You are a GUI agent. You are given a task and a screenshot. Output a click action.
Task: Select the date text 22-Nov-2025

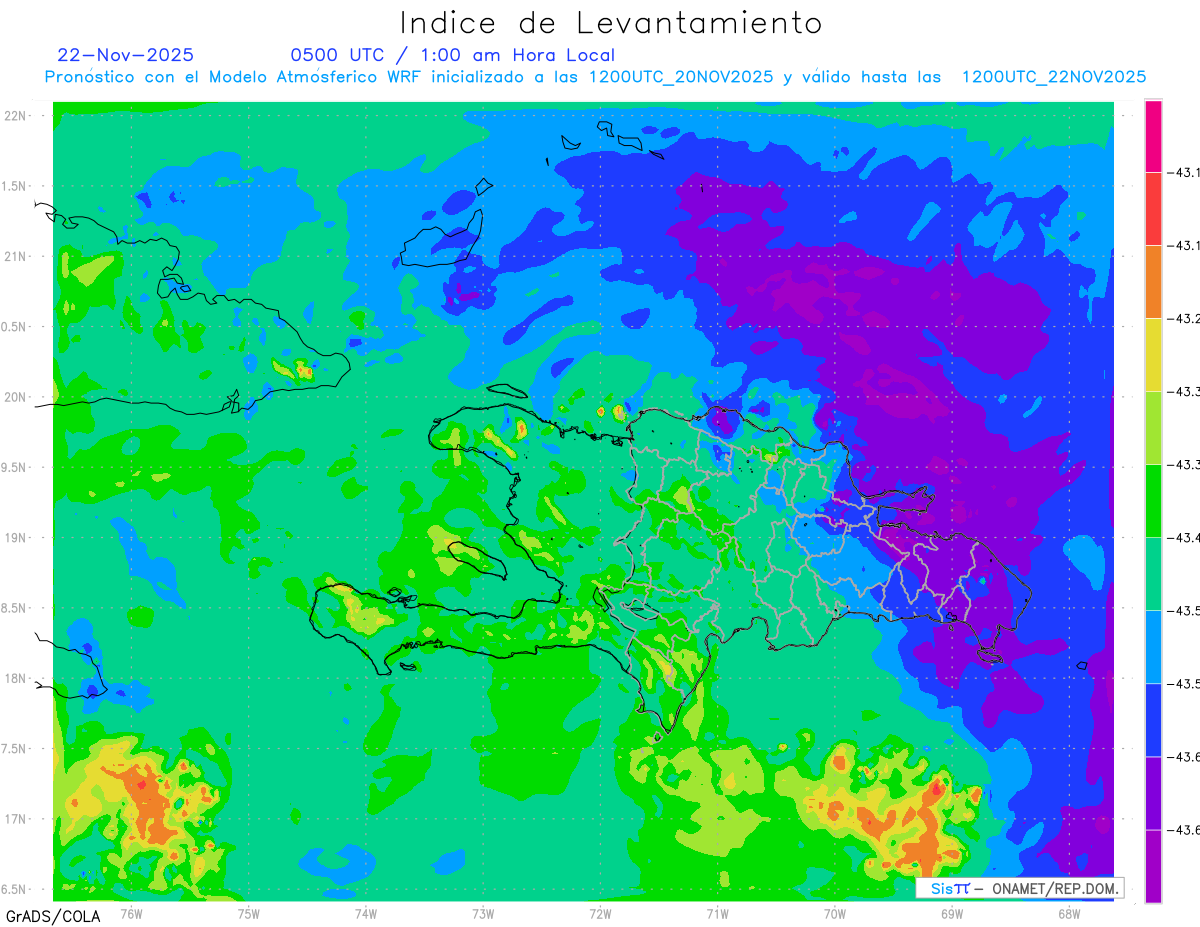126,55
